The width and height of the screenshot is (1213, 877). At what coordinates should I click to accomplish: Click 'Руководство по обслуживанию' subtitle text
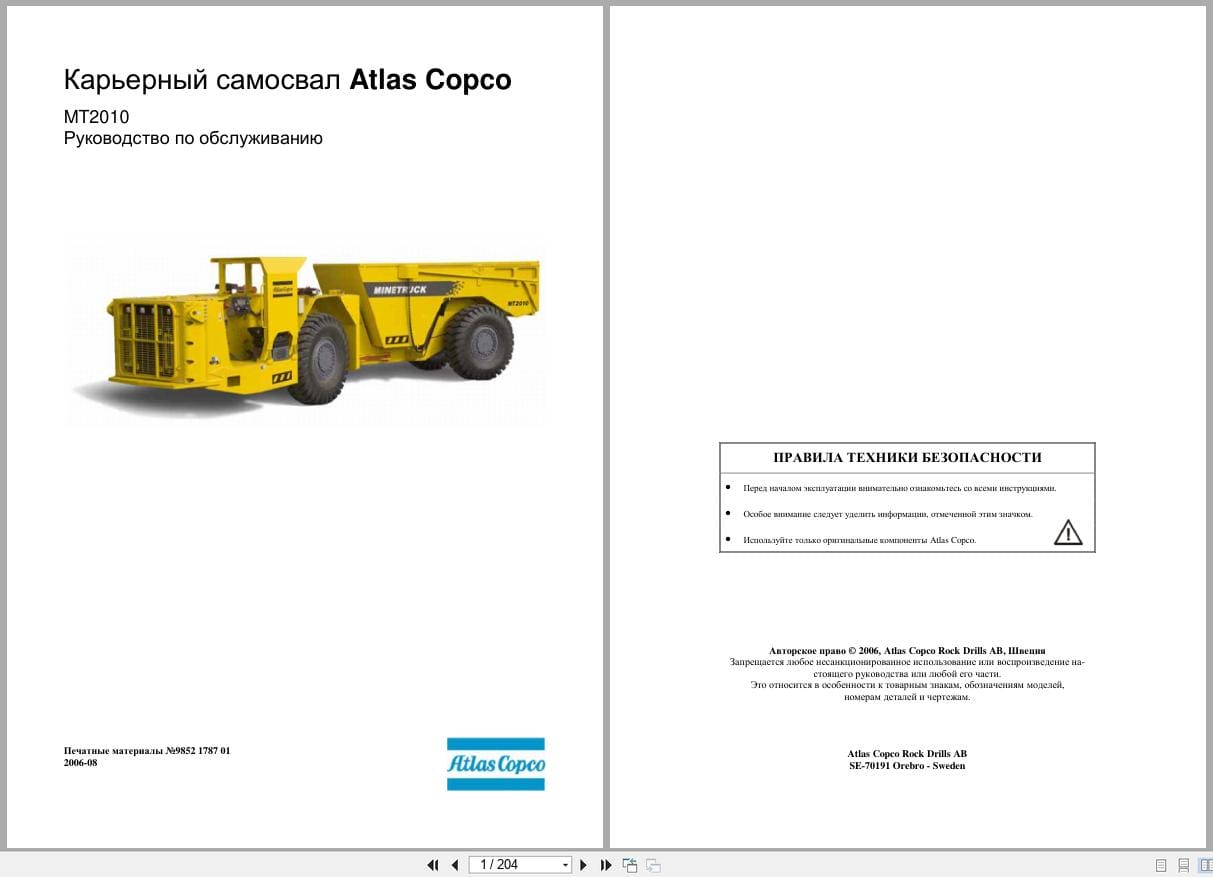[193, 139]
